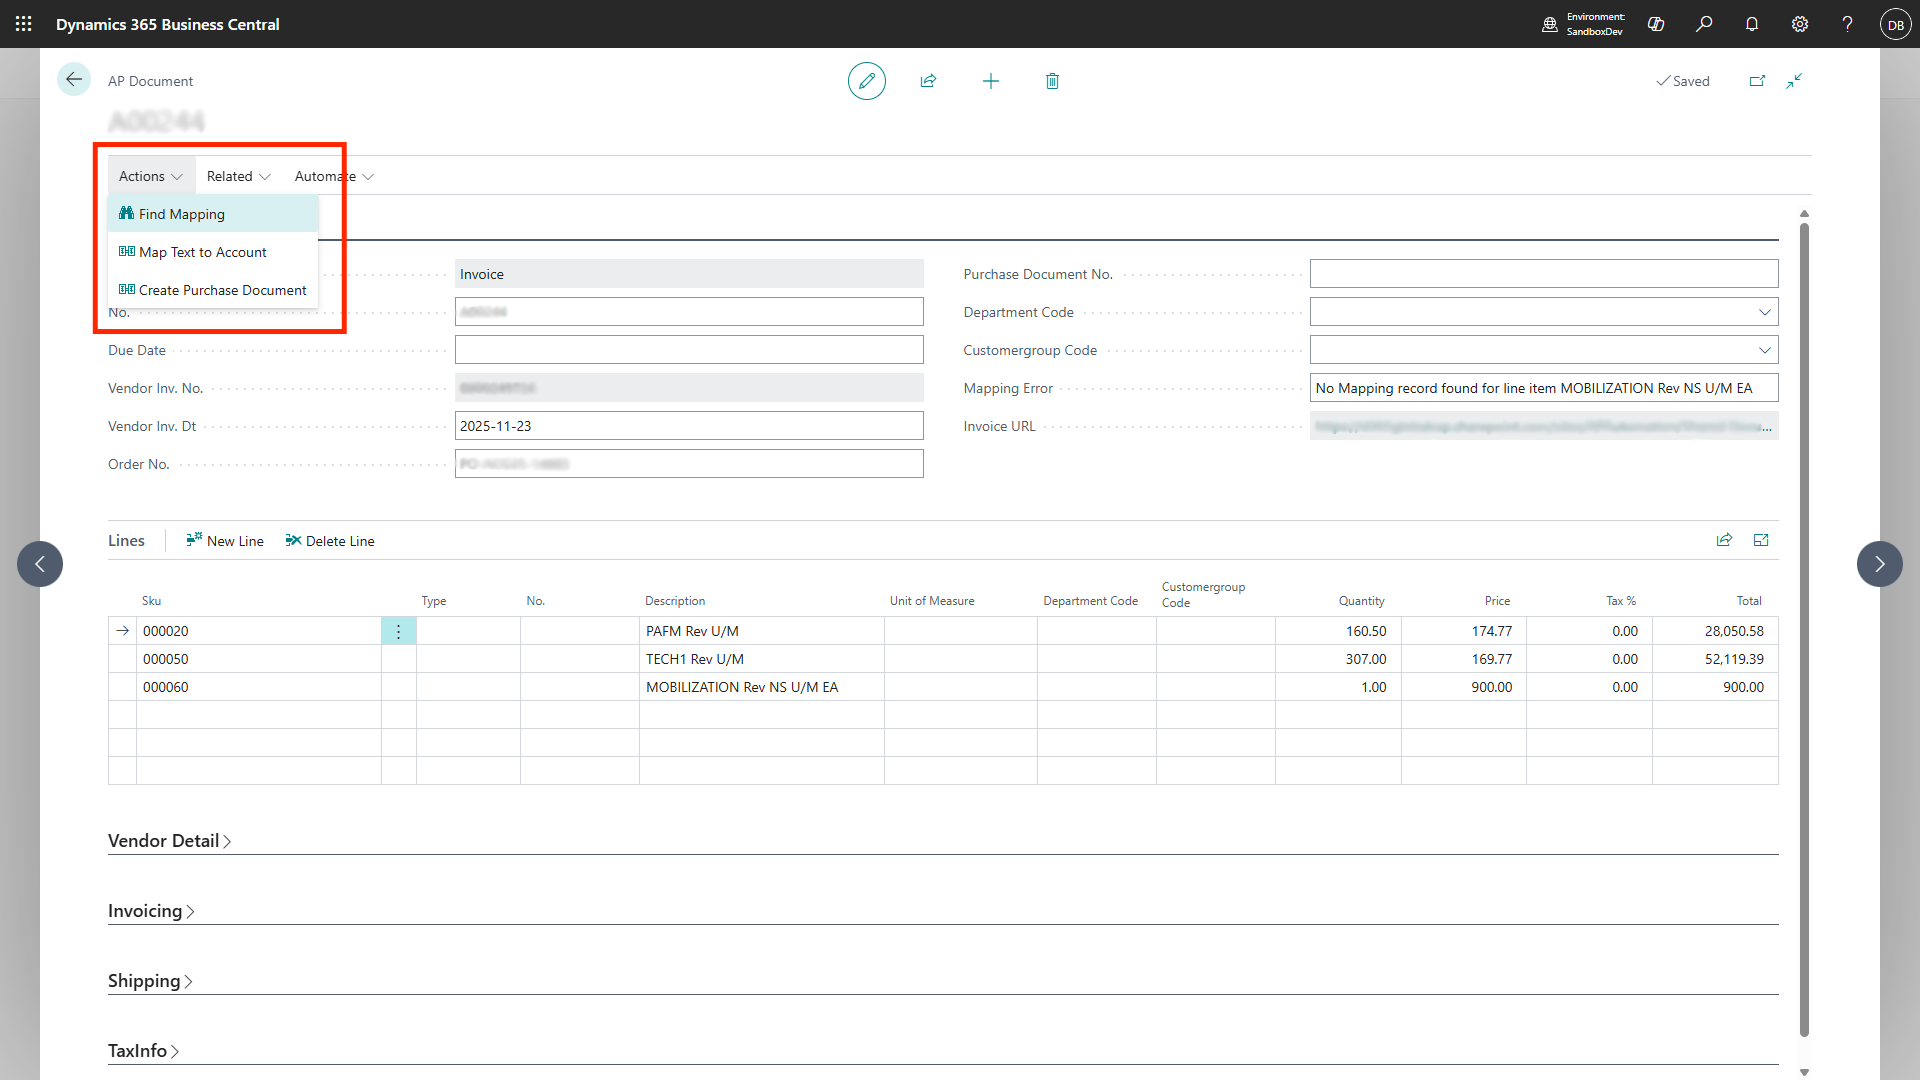Click the back arrow button
Image resolution: width=1920 pixels, height=1080 pixels.
tap(73, 80)
